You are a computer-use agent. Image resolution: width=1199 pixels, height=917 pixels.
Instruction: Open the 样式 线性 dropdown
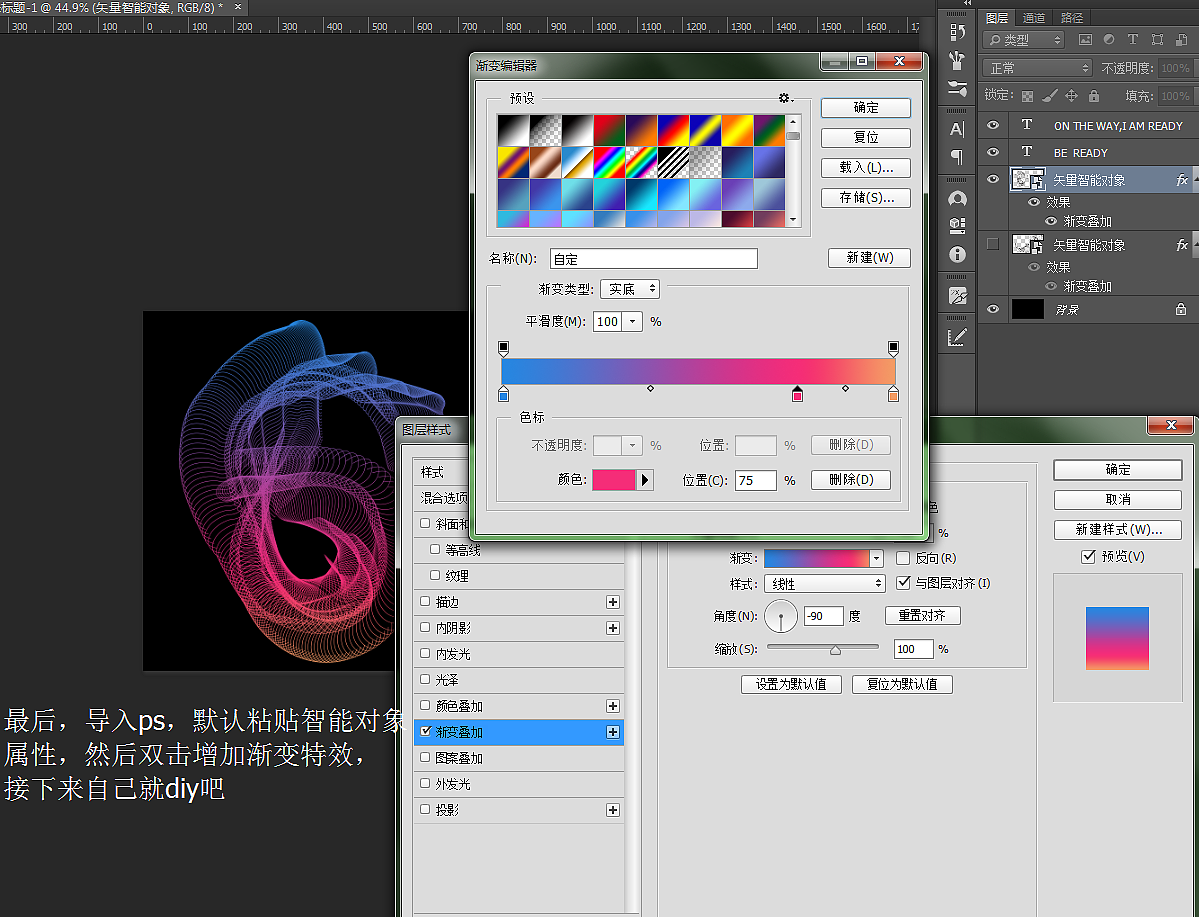click(x=824, y=584)
